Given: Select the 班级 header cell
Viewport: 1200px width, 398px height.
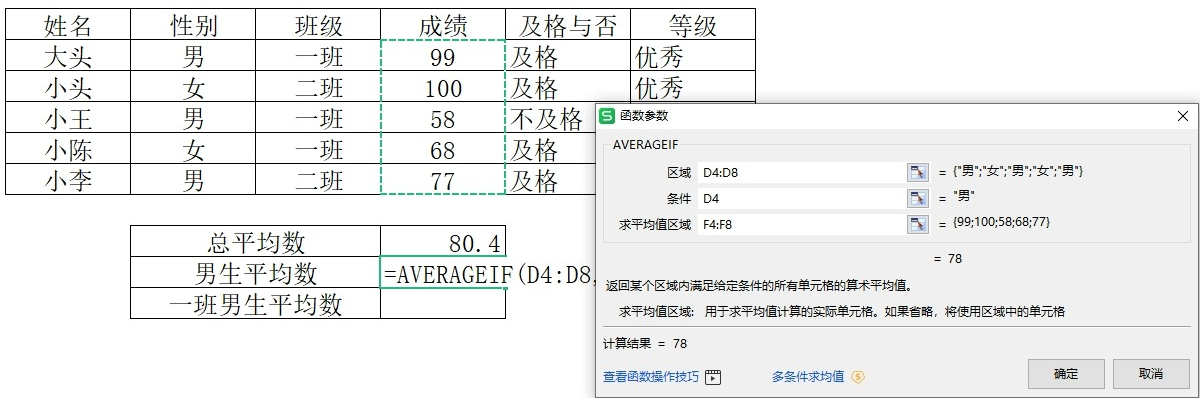Looking at the screenshot, I should pyautogui.click(x=318, y=25).
